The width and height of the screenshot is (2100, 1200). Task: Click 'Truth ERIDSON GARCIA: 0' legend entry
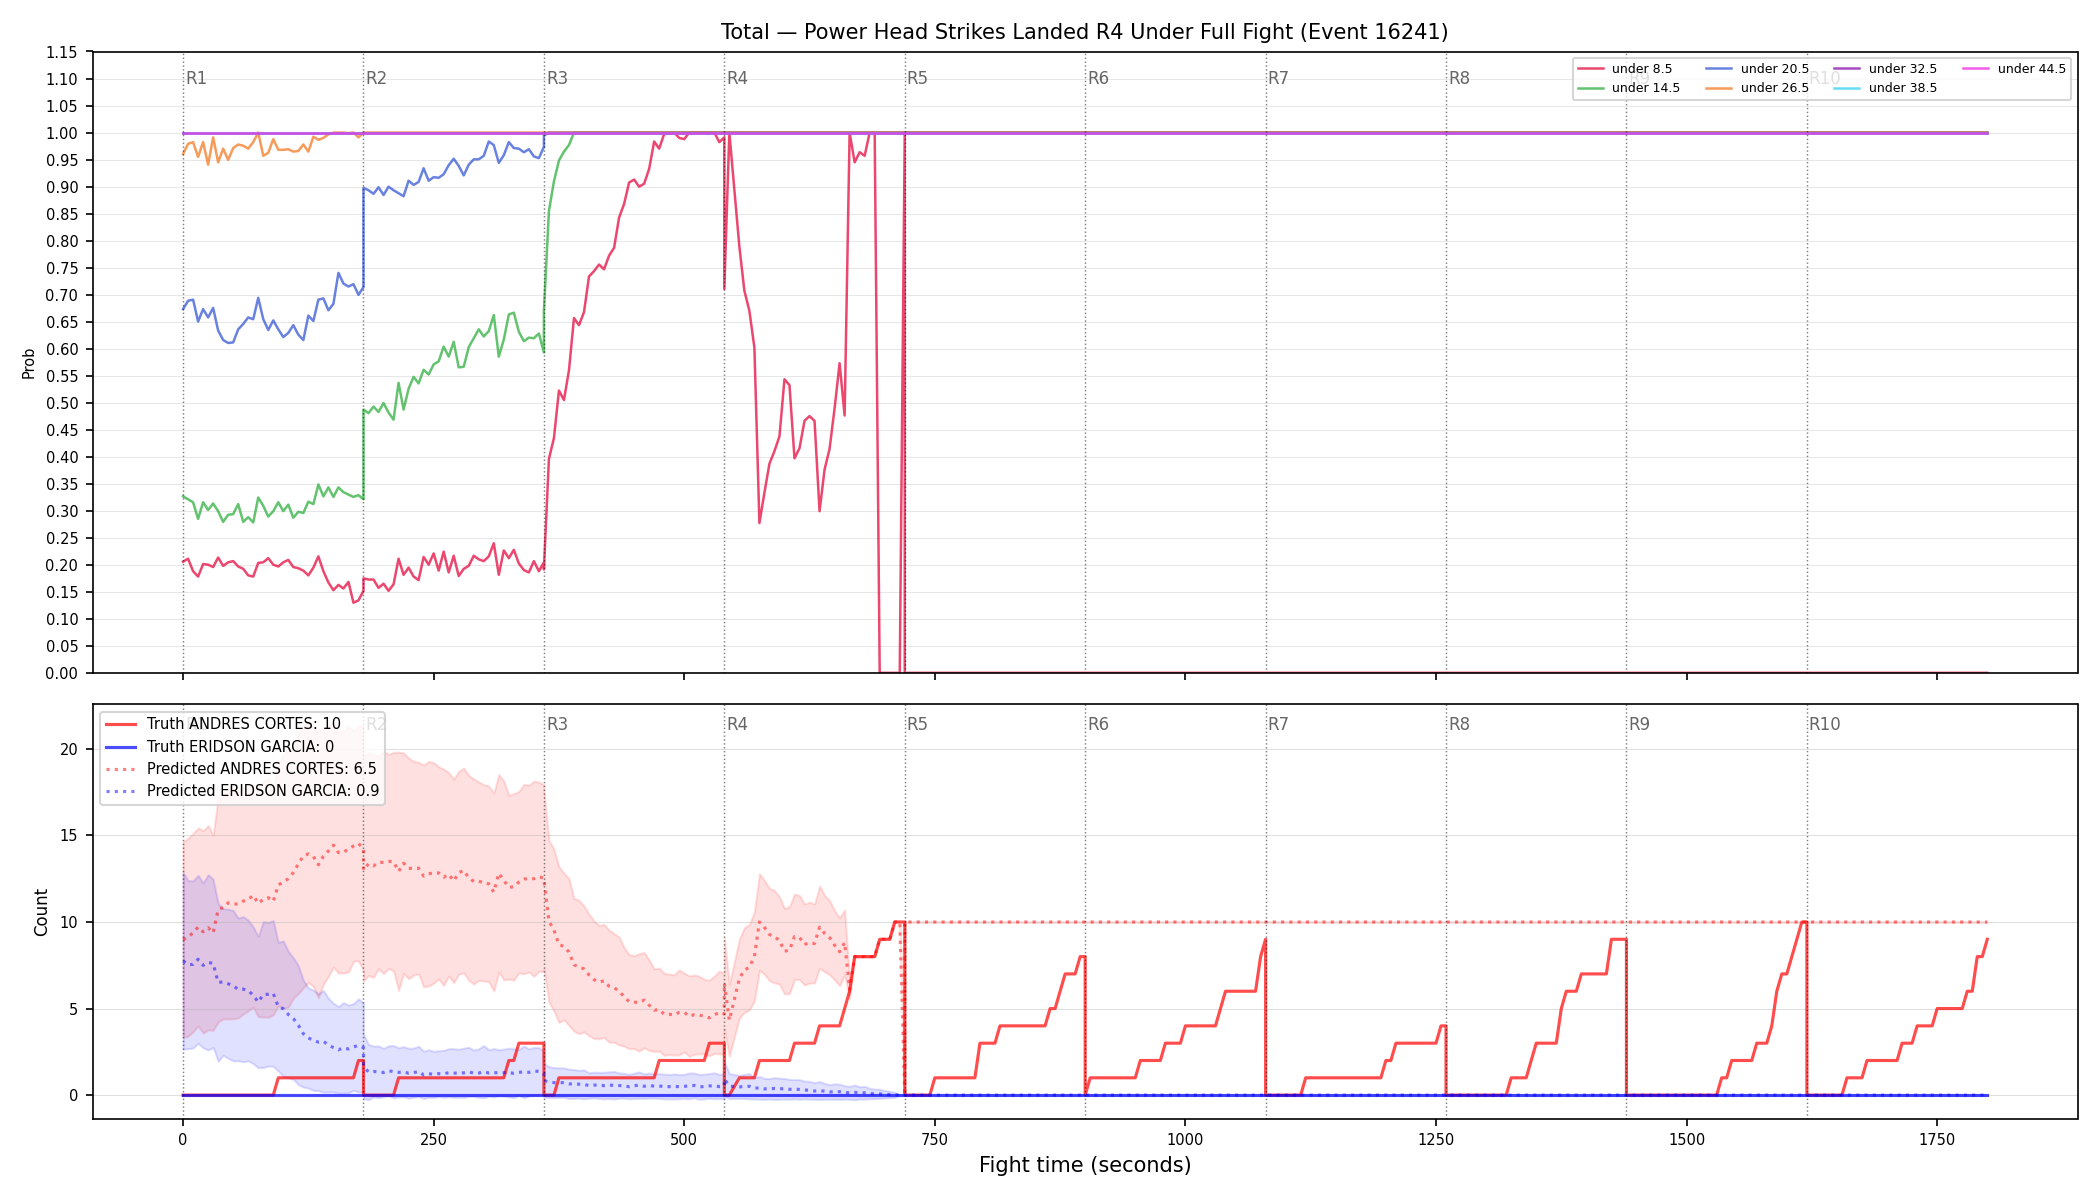[220, 746]
